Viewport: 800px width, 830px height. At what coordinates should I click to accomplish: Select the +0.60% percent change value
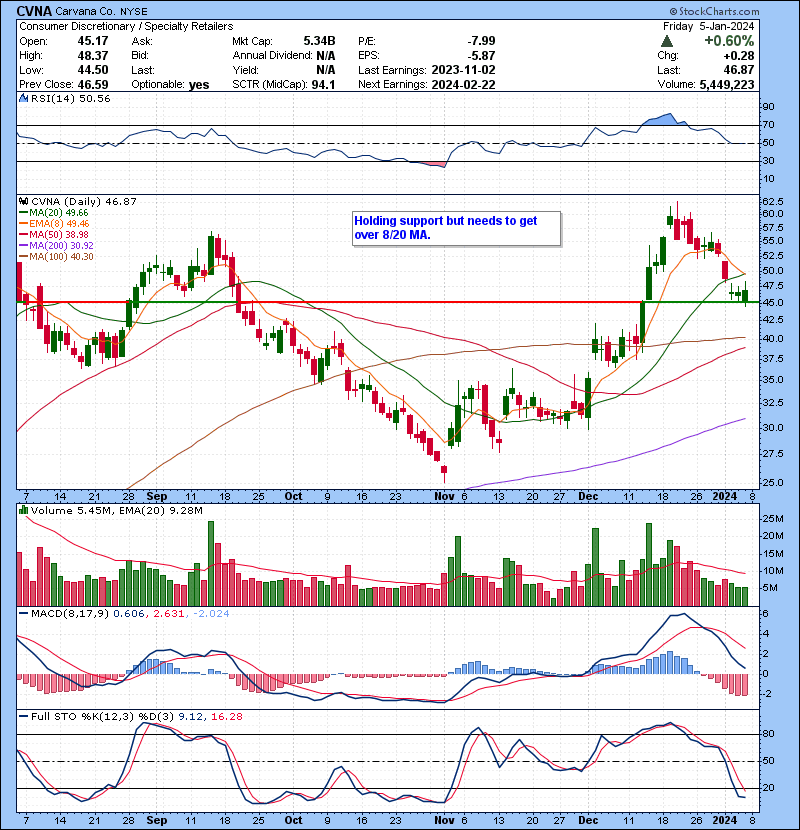(x=729, y=41)
